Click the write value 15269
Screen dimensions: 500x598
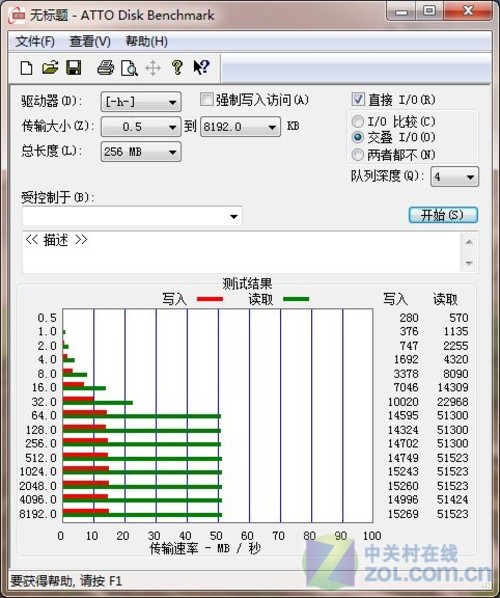403,514
